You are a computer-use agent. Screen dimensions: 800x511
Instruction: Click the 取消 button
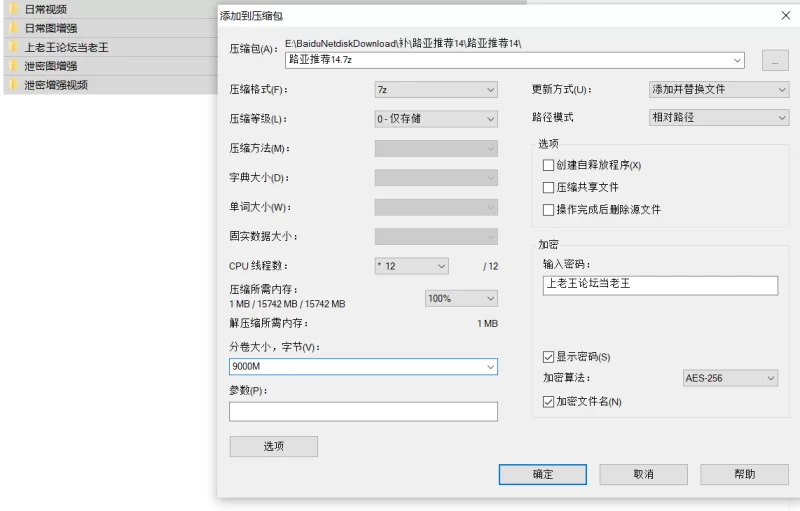(x=643, y=474)
